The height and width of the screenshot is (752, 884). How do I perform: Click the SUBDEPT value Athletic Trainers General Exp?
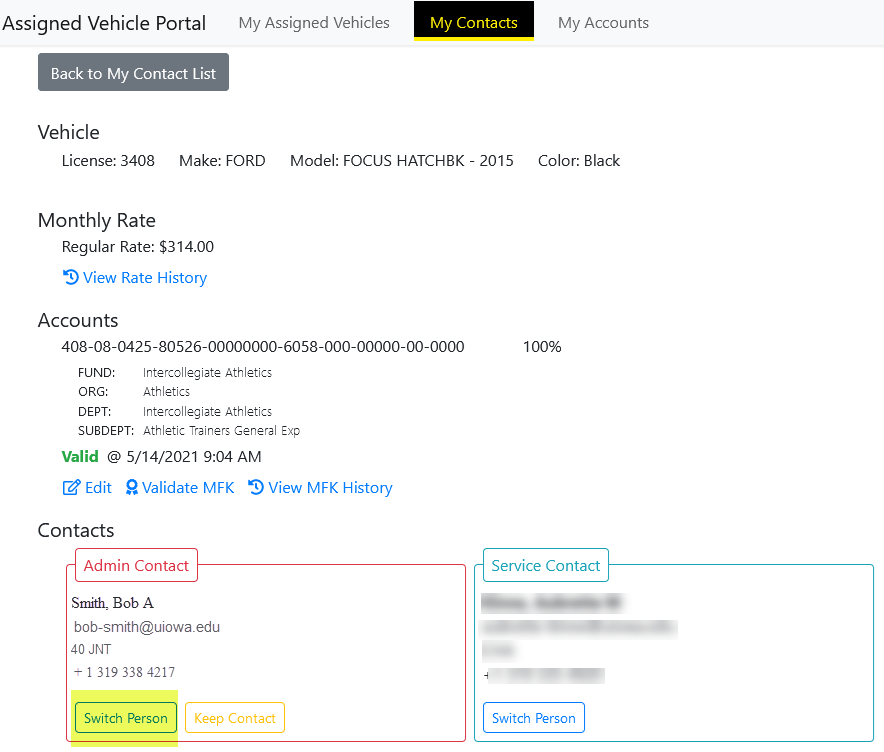222,431
